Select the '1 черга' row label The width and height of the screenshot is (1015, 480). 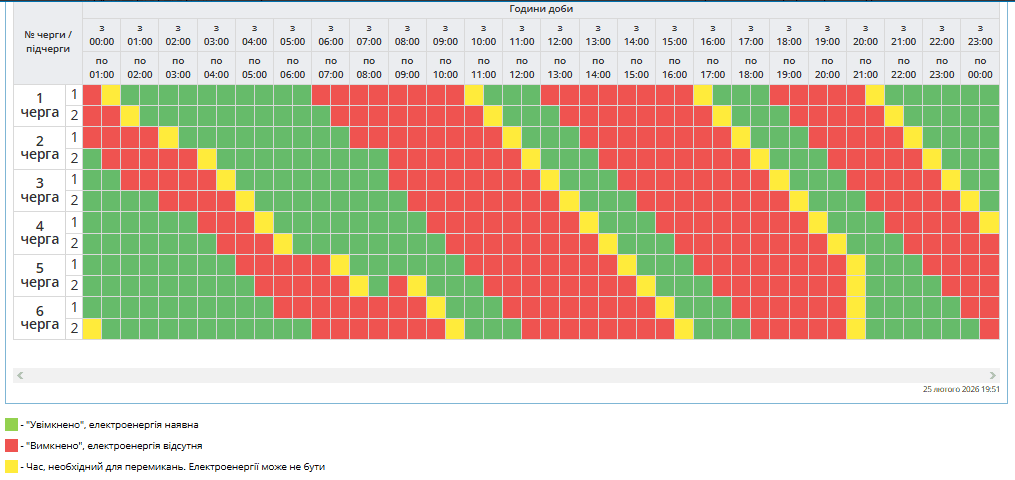pyautogui.click(x=39, y=105)
